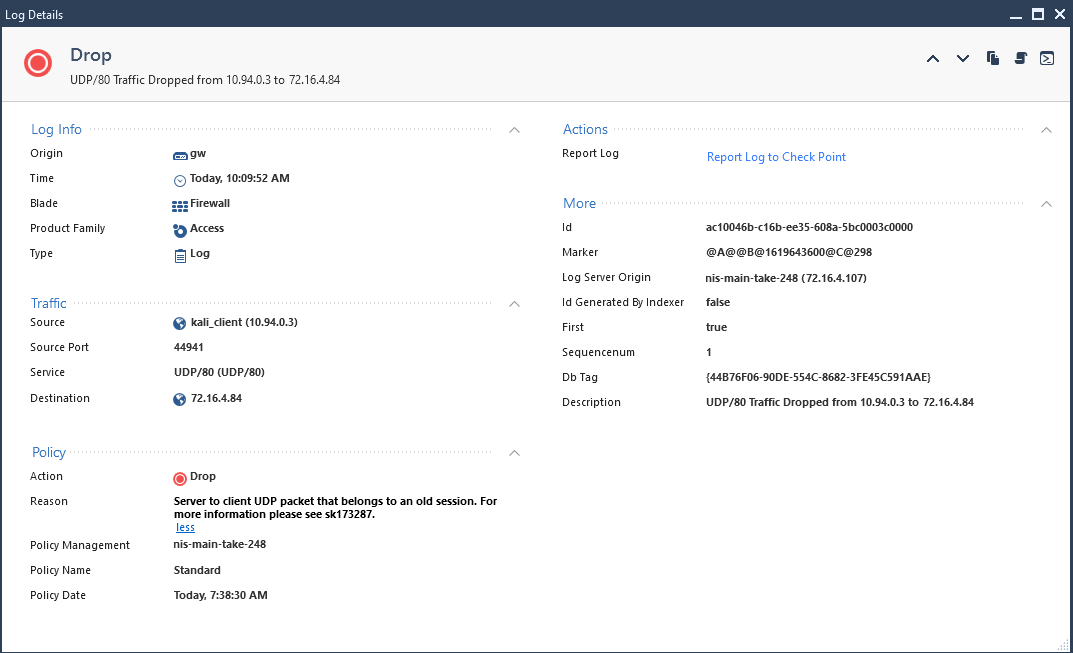
Task: Collapse the Traffic section
Action: coord(514,303)
